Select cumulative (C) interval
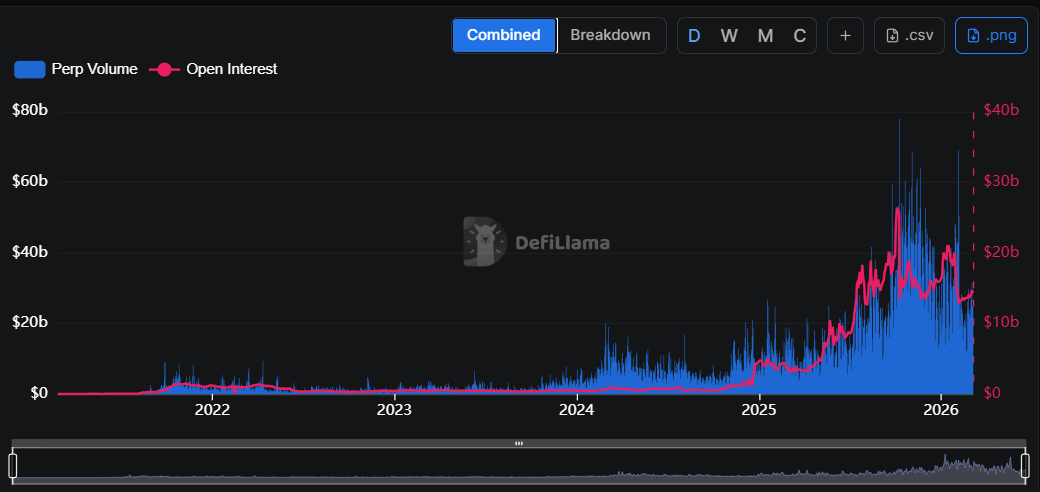 pyautogui.click(x=800, y=35)
